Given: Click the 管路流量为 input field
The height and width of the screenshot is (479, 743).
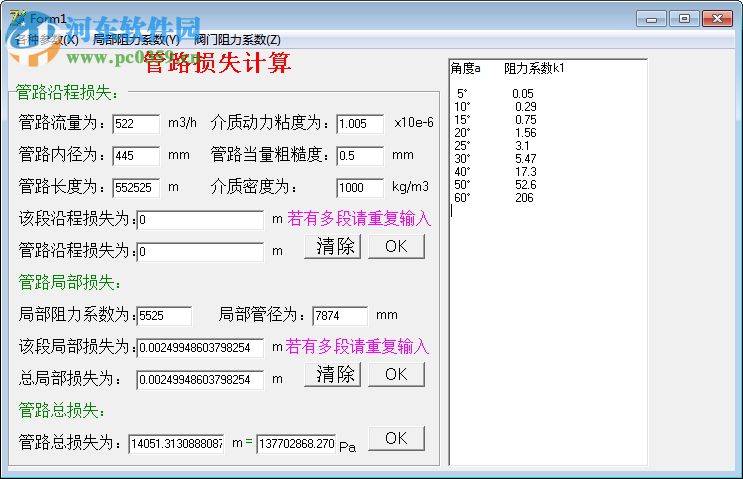Looking at the screenshot, I should tap(136, 124).
